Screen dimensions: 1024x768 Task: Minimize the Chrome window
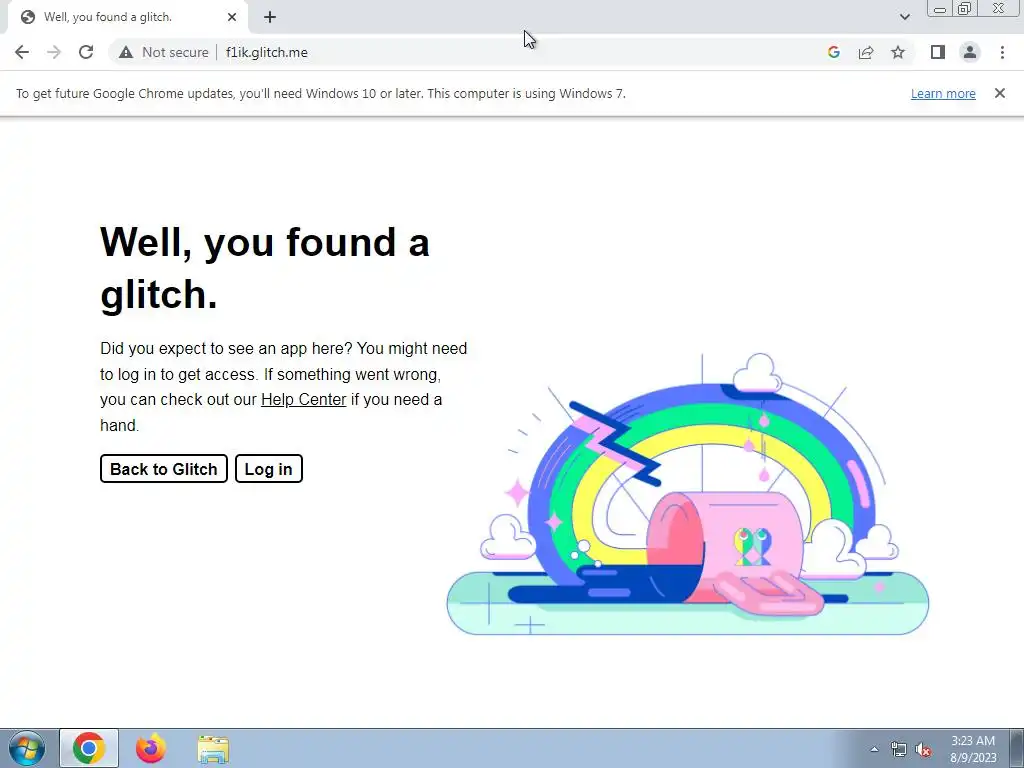pyautogui.click(x=940, y=8)
